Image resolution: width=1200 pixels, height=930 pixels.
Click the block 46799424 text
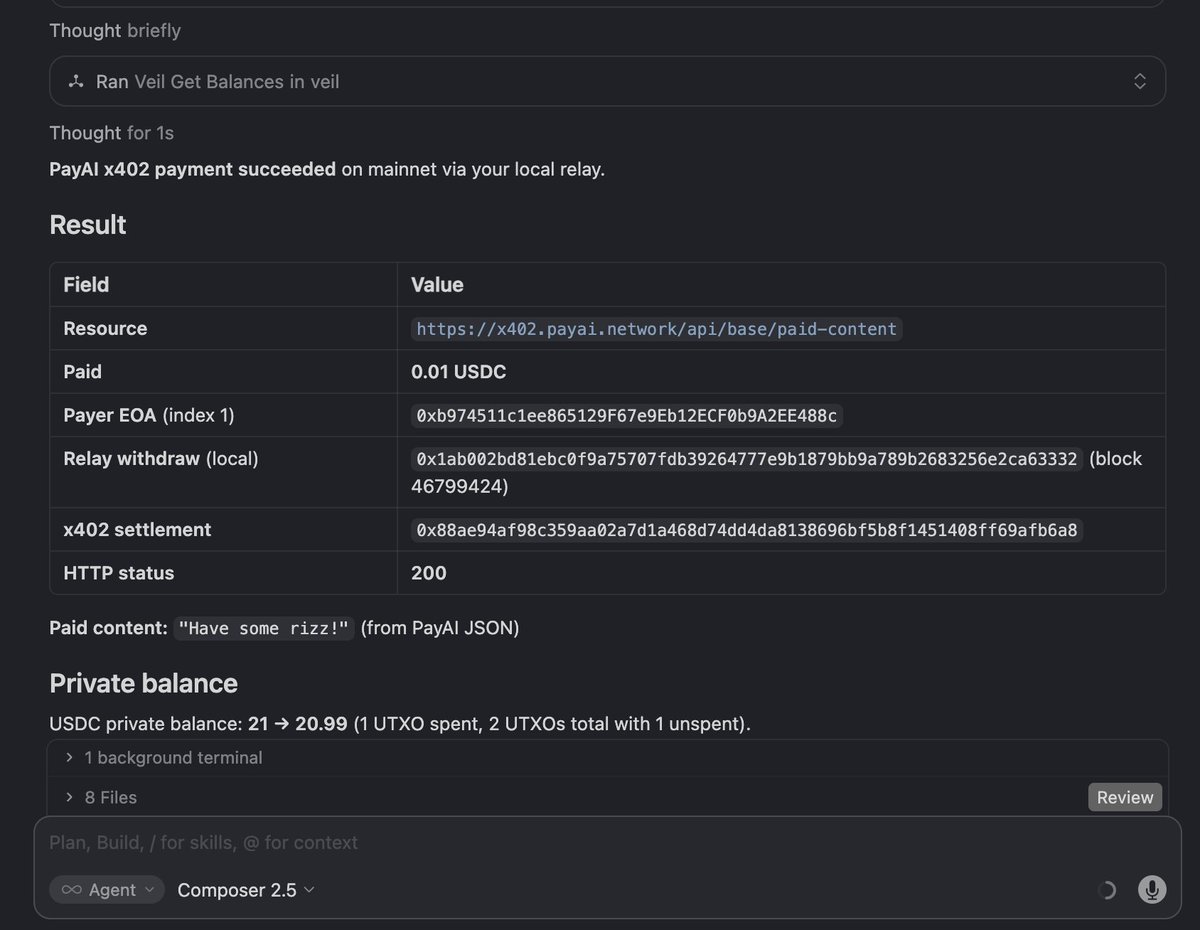(776, 473)
